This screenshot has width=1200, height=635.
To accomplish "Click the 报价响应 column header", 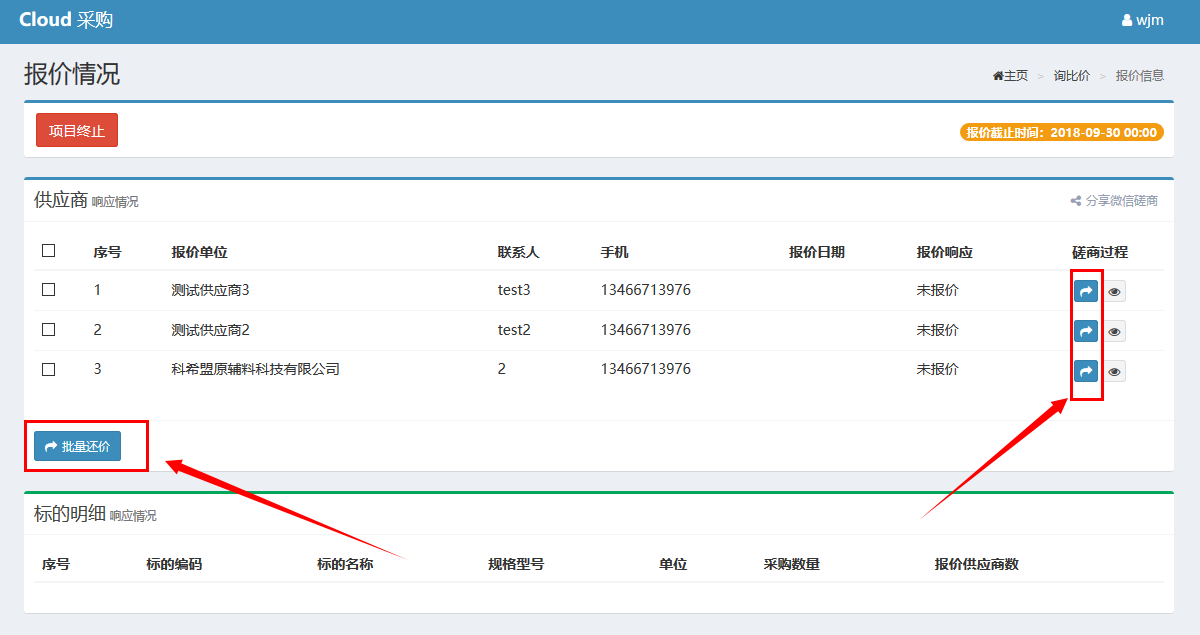I will [944, 252].
